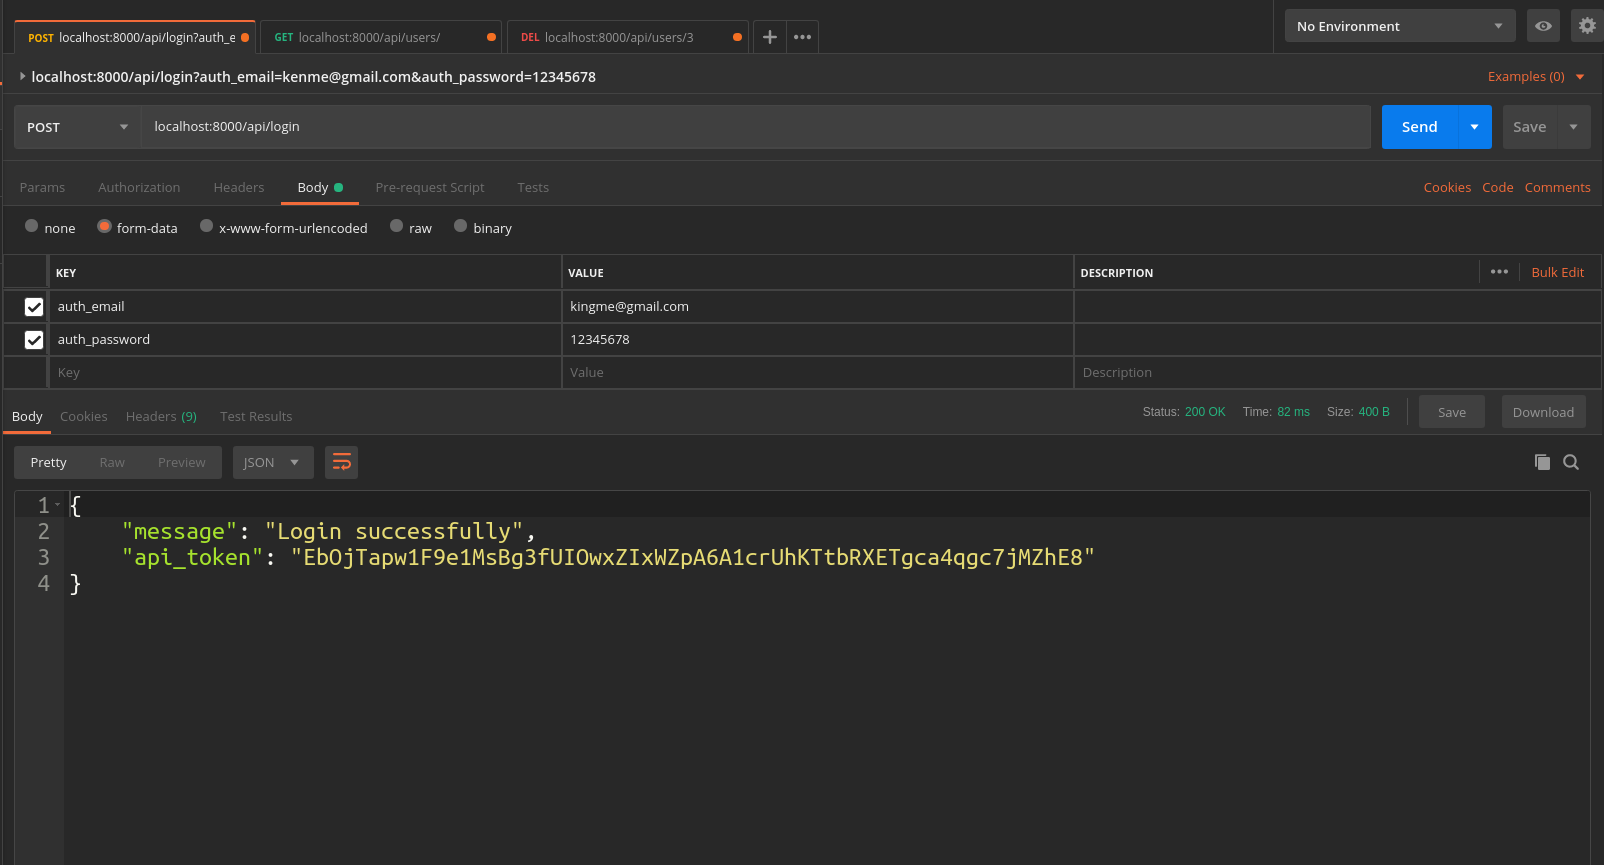
Task: Open tab options three-dots menu
Action: (x=802, y=37)
